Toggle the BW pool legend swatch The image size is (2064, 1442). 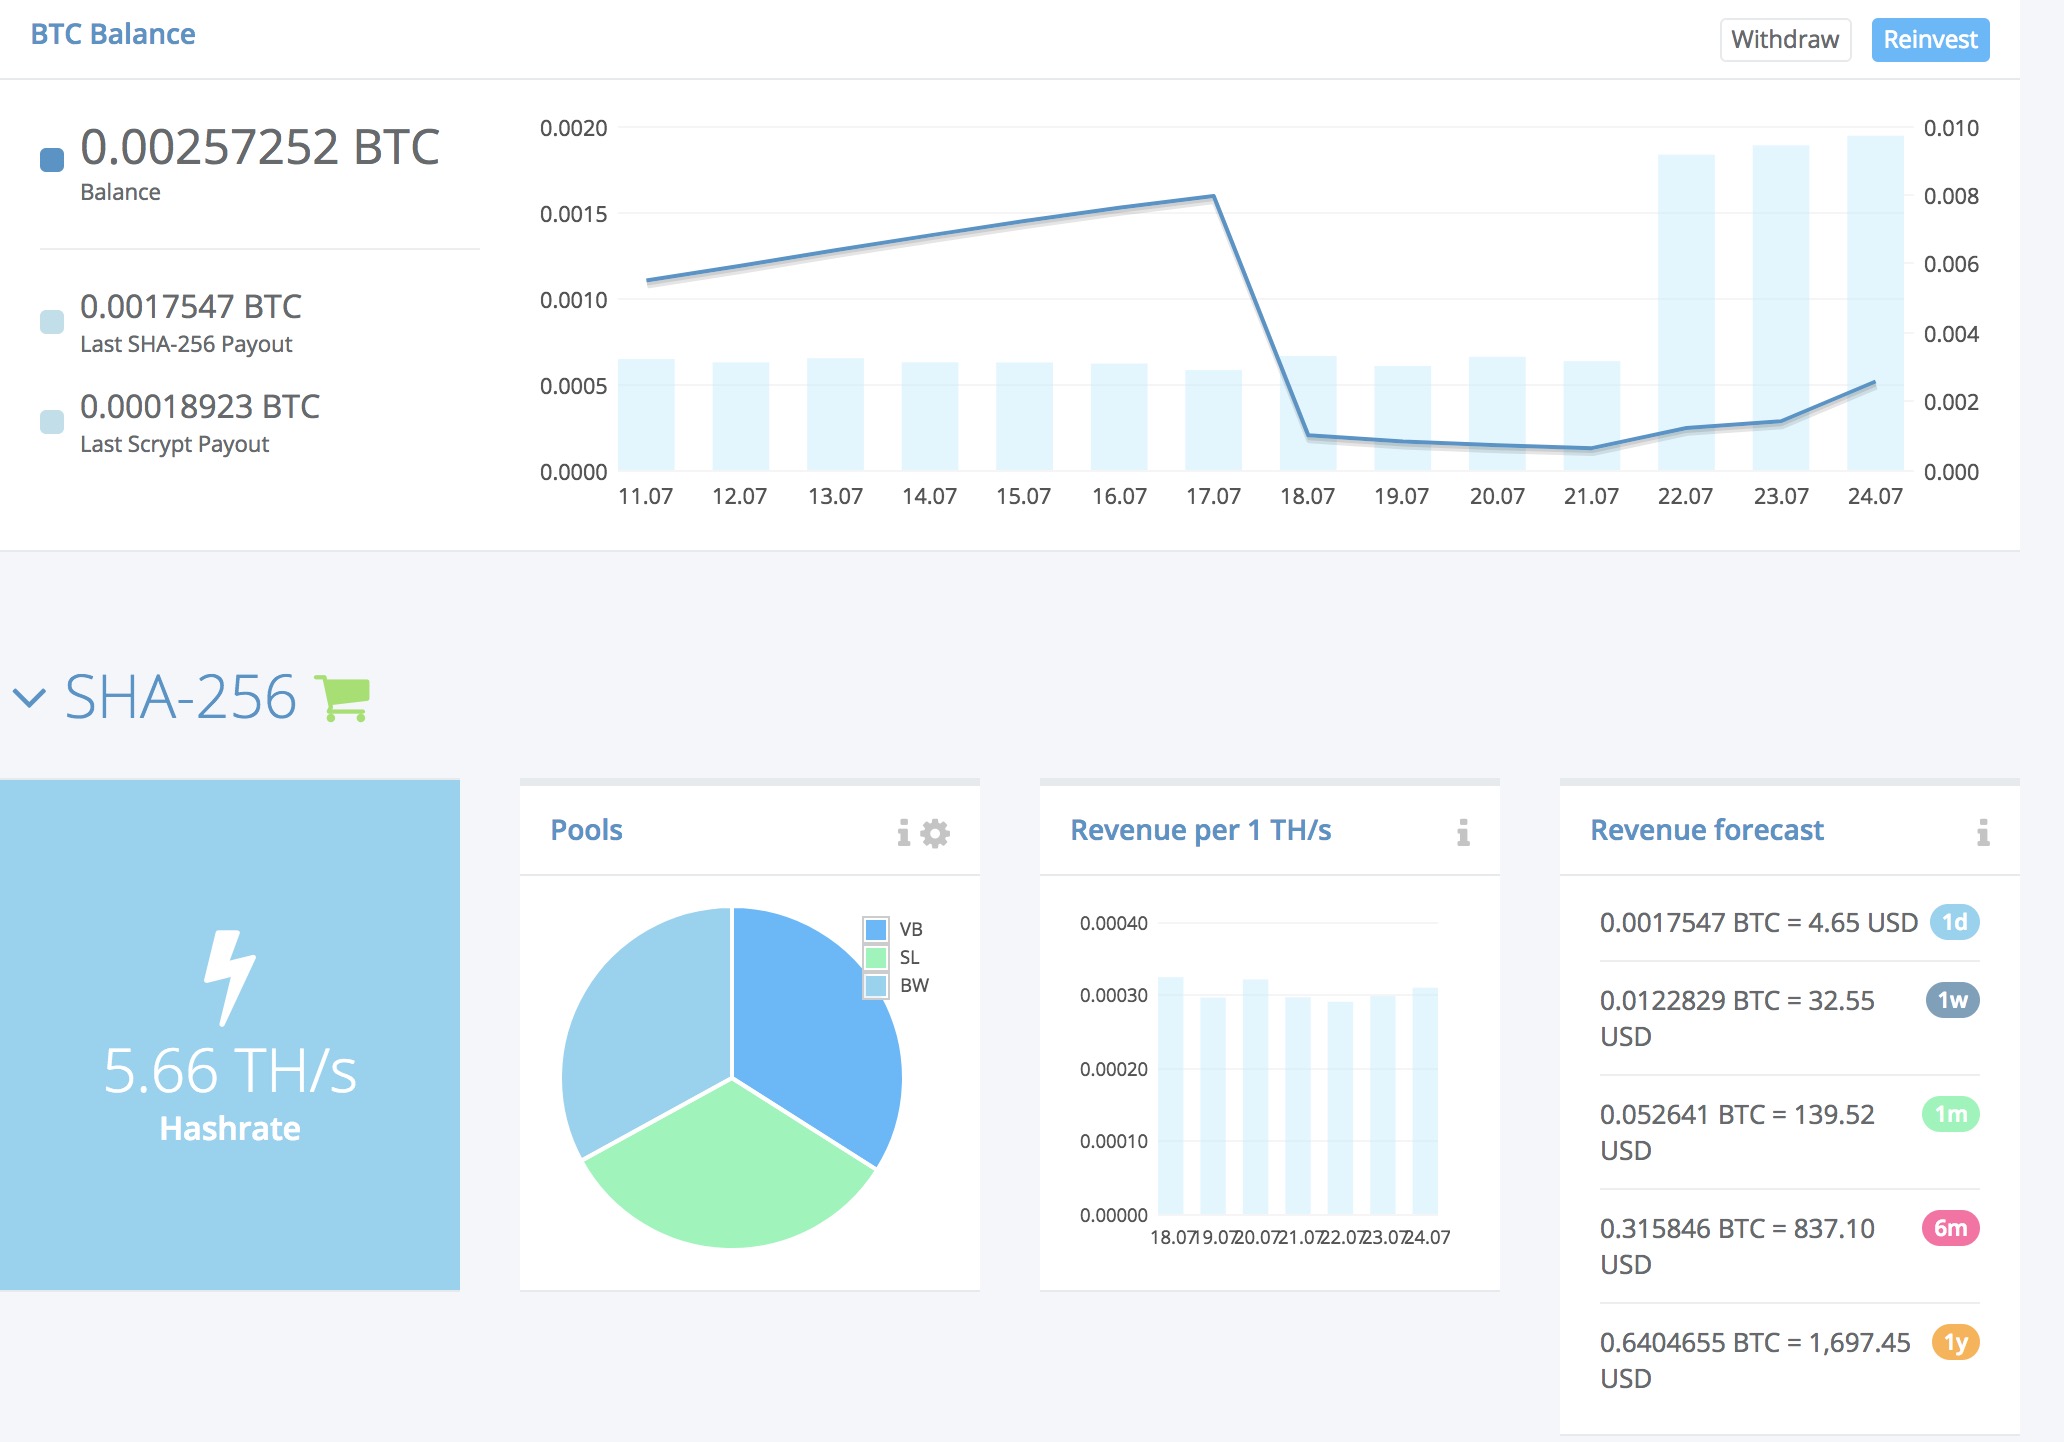coord(876,985)
